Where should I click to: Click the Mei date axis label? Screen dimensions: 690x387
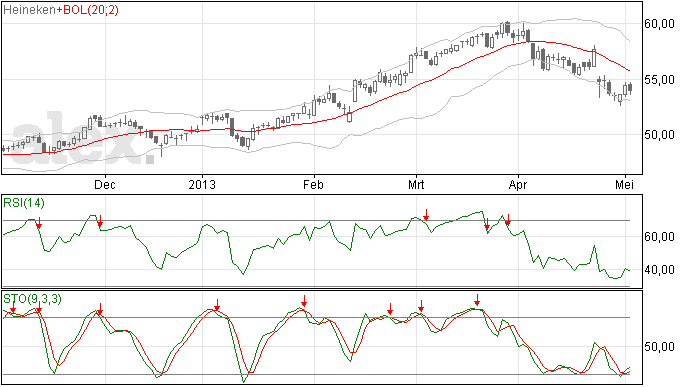pos(624,184)
